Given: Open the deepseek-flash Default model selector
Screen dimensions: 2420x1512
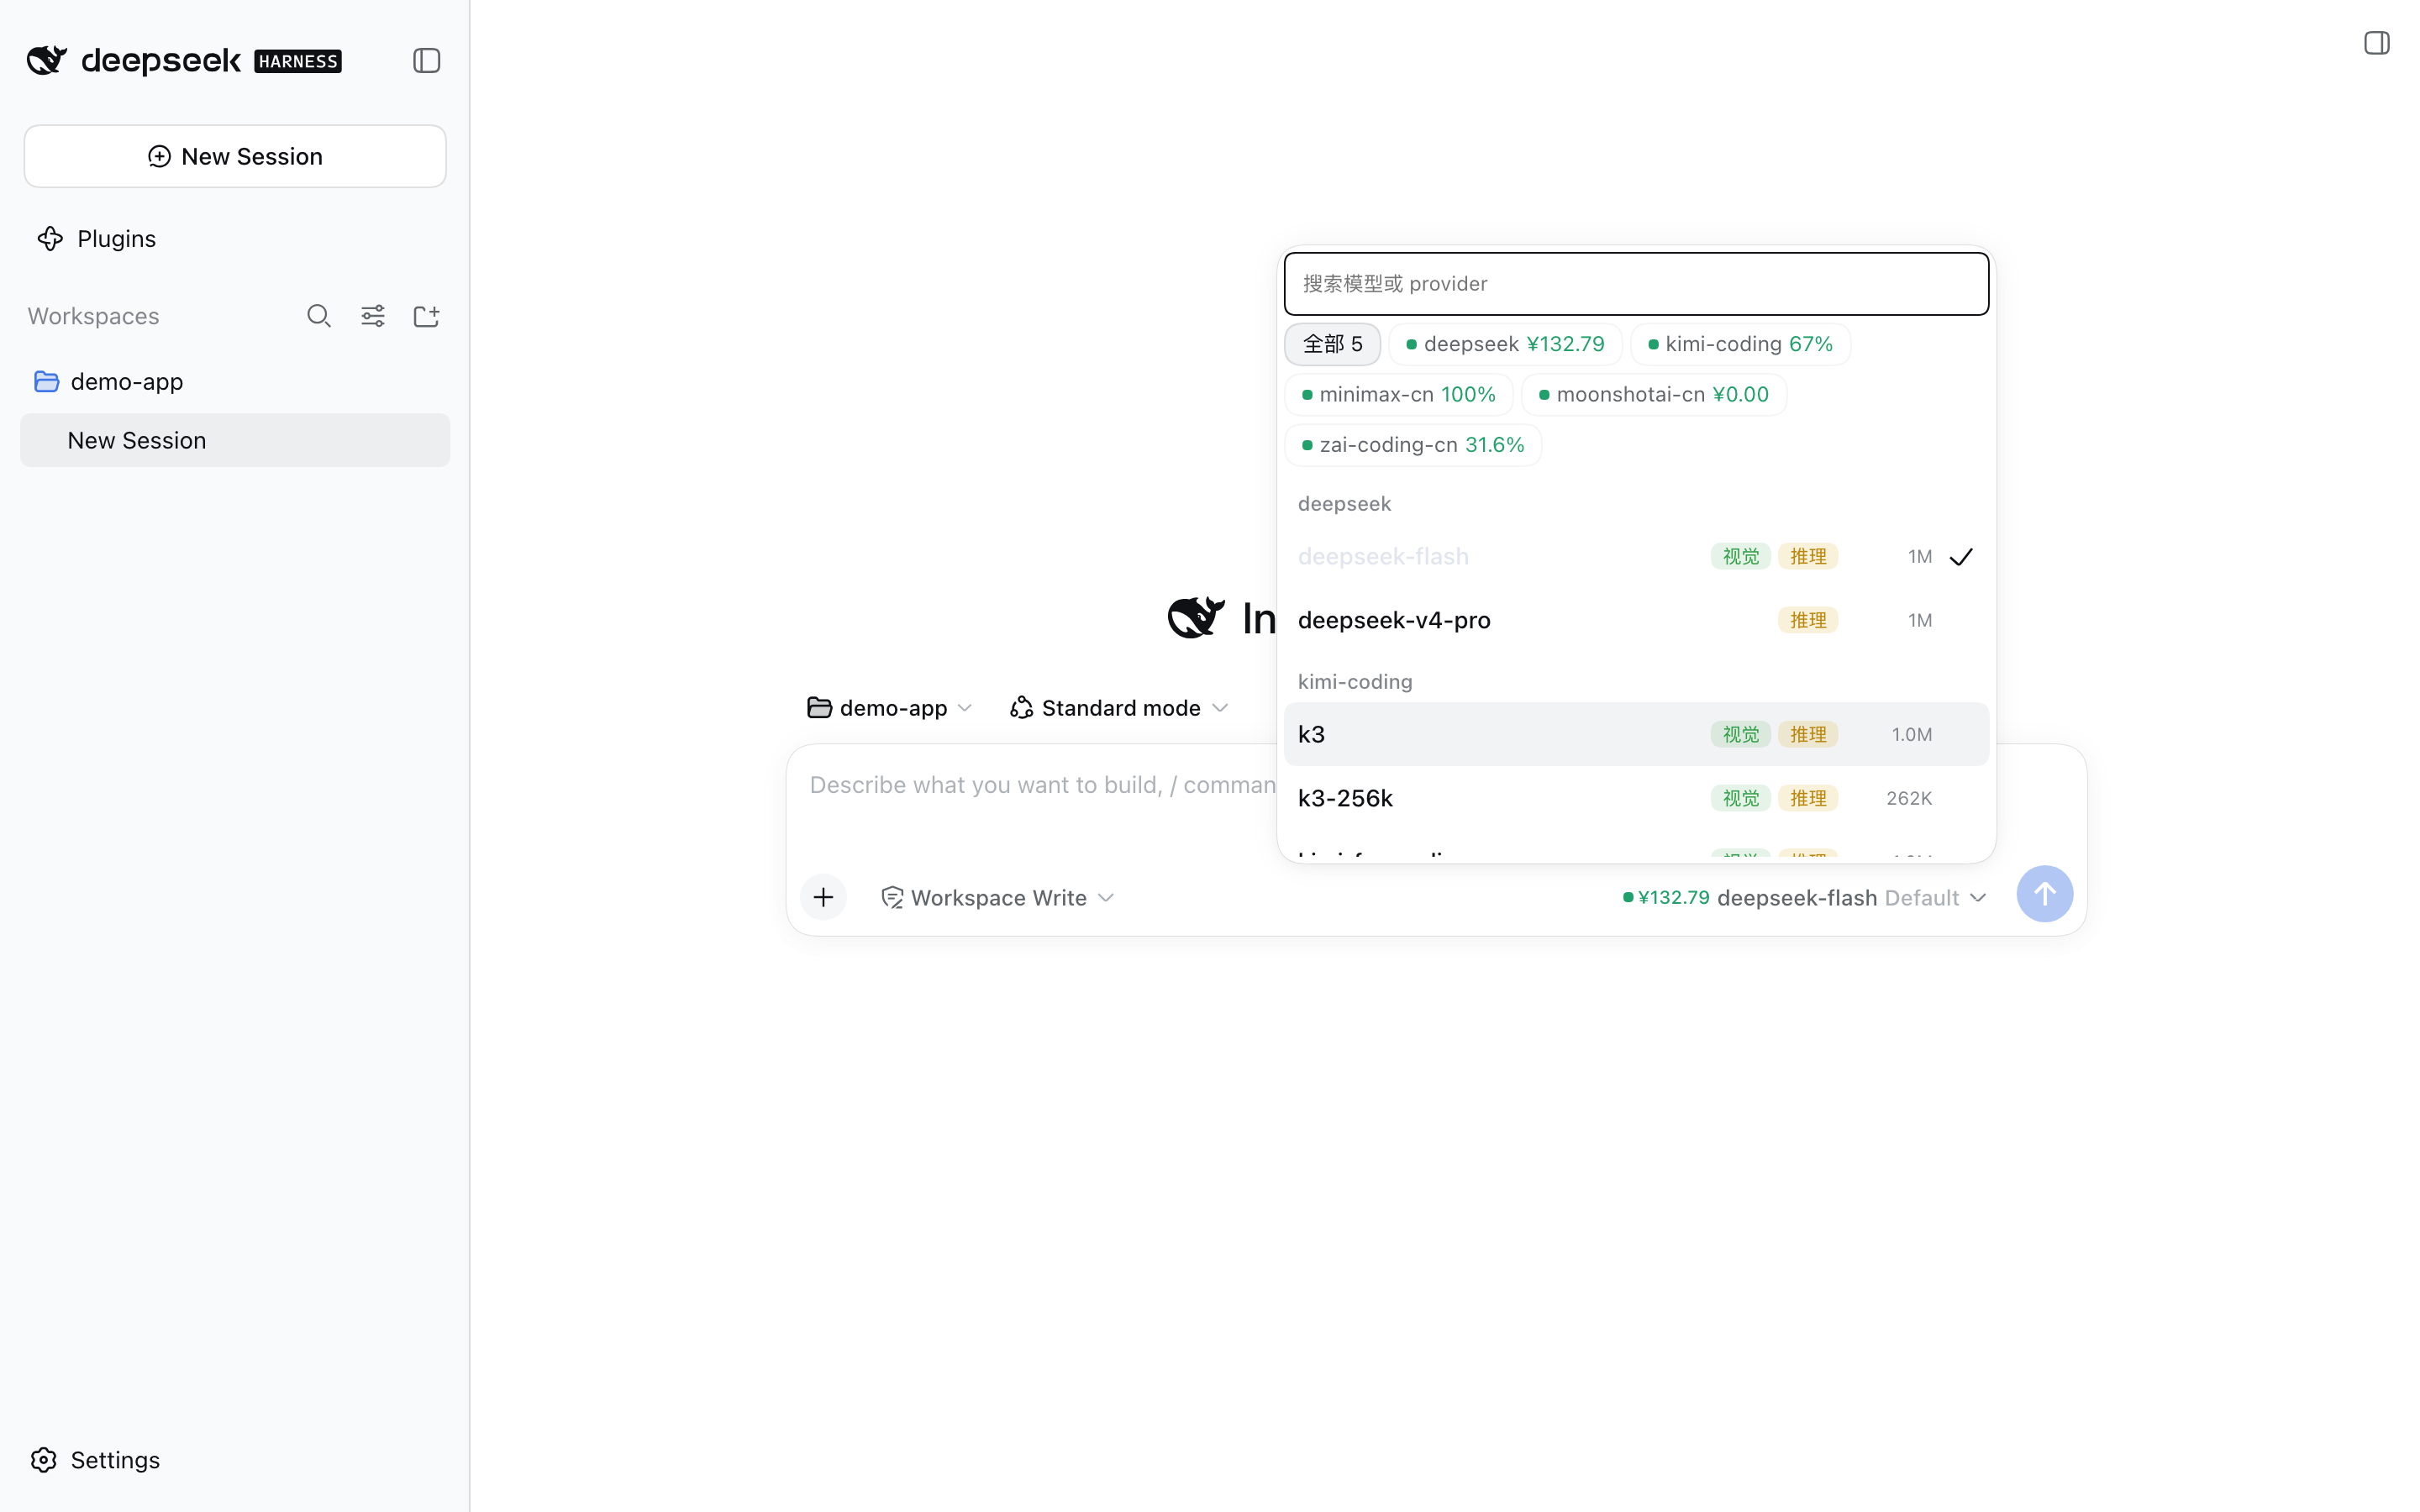Looking at the screenshot, I should [1804, 898].
